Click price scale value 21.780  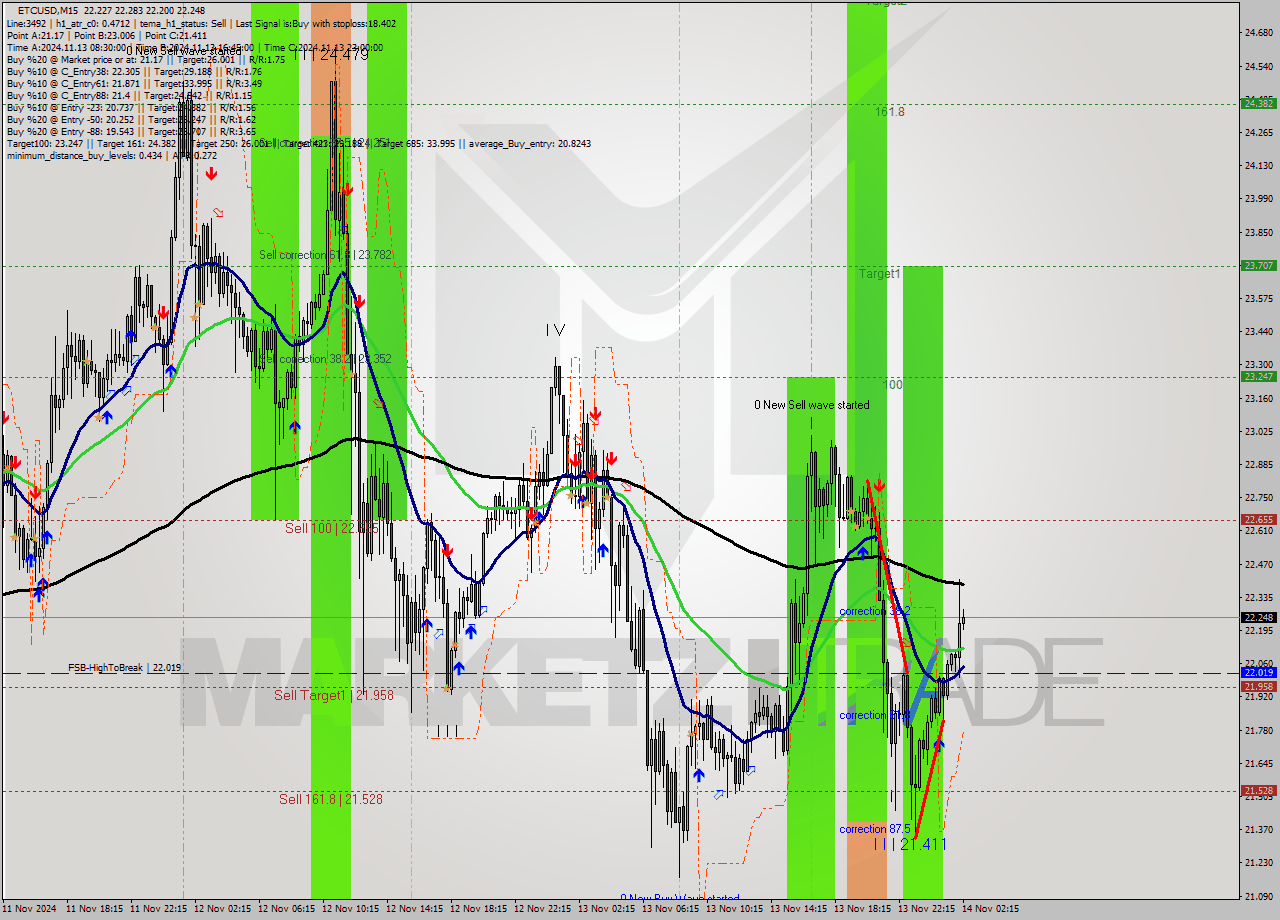tap(1258, 730)
